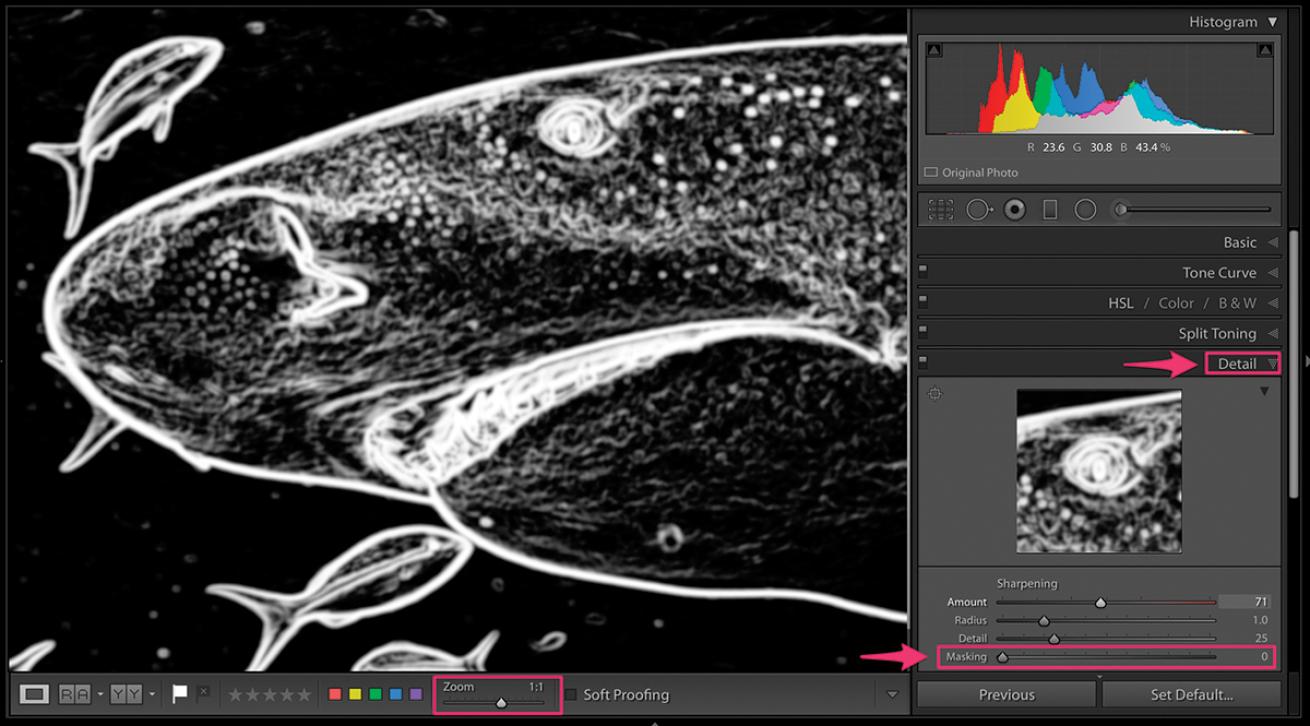Click the sharpening detail preview thumbnail
Image resolution: width=1310 pixels, height=726 pixels.
tap(1099, 471)
